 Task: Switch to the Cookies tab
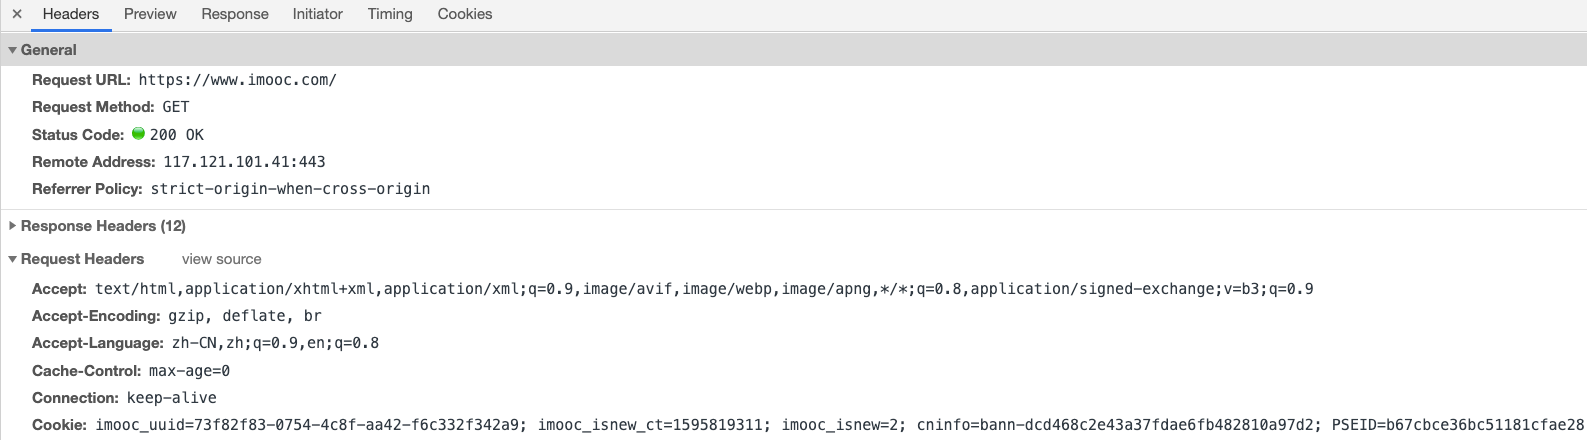point(465,14)
